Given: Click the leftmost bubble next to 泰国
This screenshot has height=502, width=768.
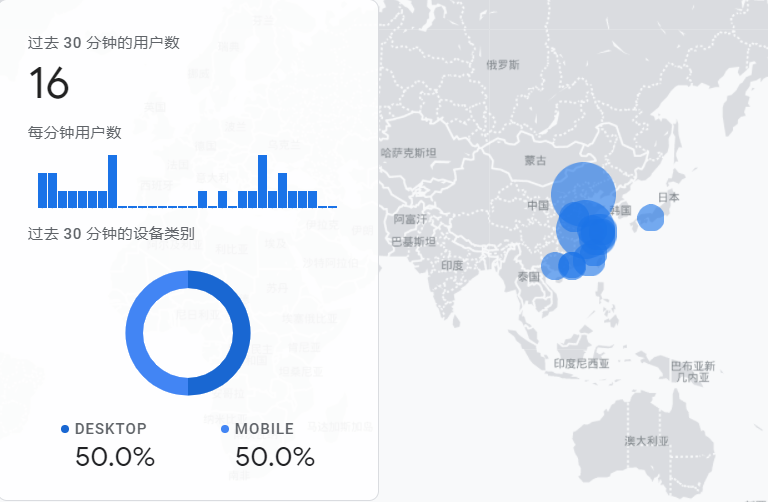Looking at the screenshot, I should [554, 266].
